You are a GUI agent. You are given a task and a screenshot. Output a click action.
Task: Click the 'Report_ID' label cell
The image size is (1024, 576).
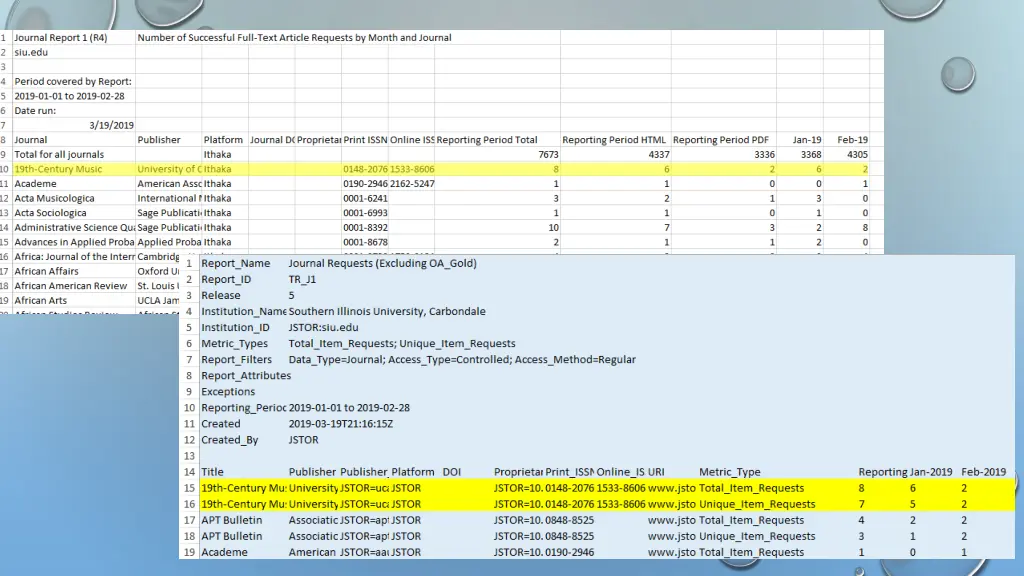[x=226, y=280]
